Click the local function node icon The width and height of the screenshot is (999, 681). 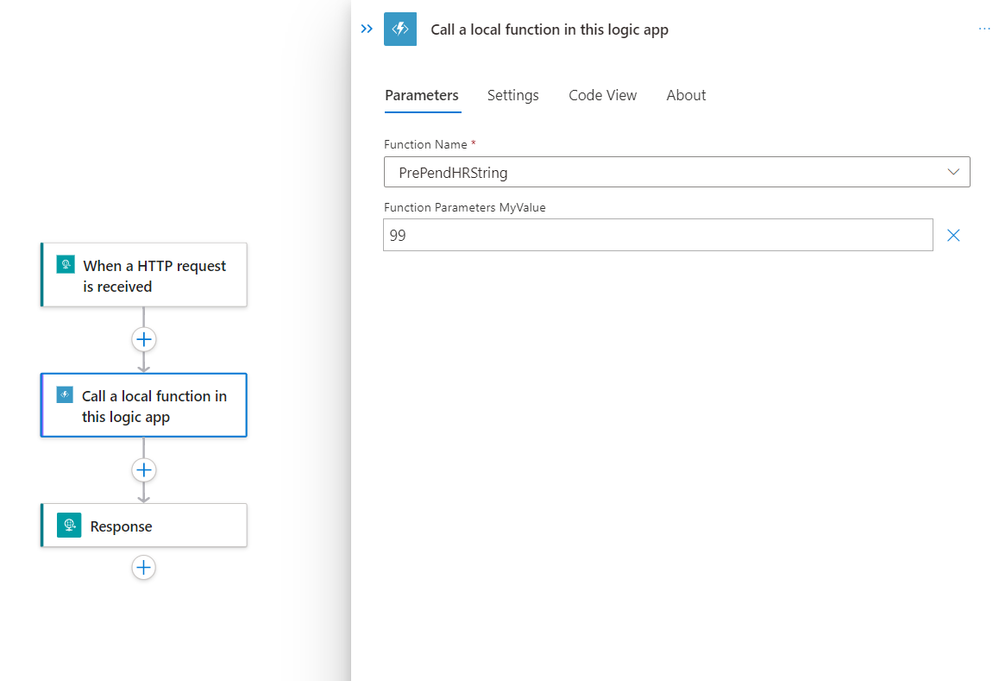point(65,395)
